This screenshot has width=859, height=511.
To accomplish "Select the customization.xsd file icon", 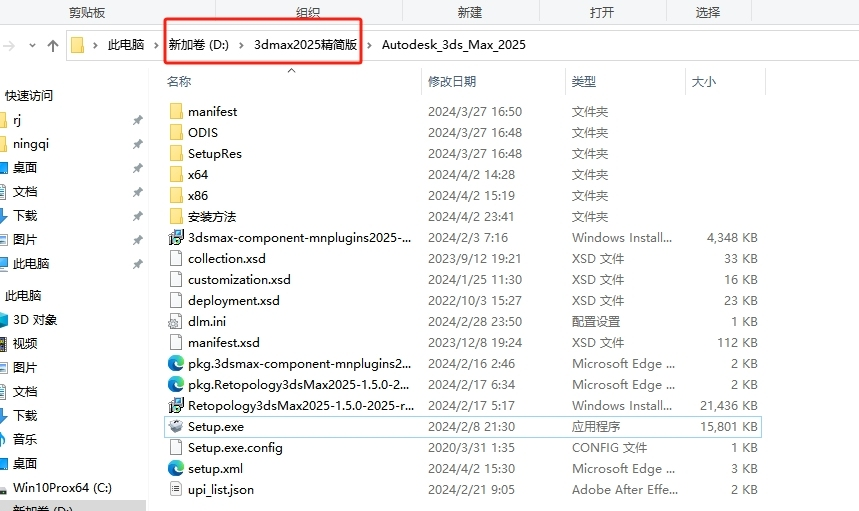I will 176,279.
